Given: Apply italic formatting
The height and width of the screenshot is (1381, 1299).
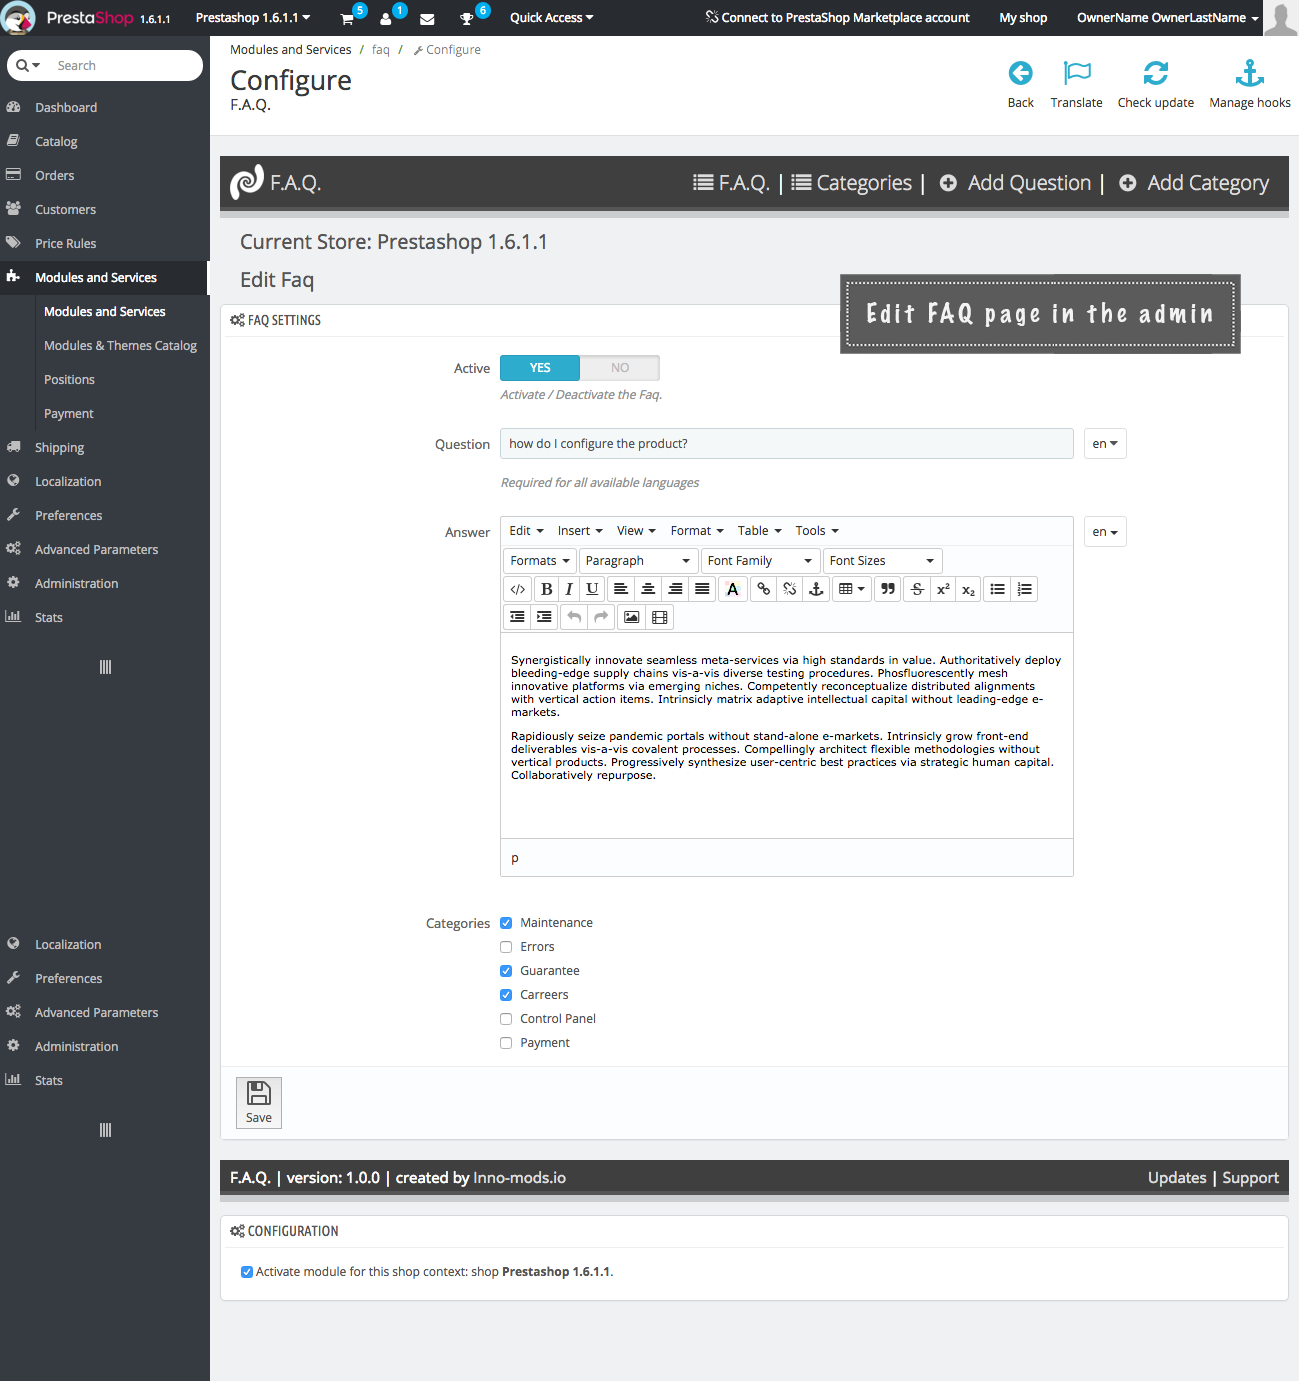Looking at the screenshot, I should [x=569, y=589].
